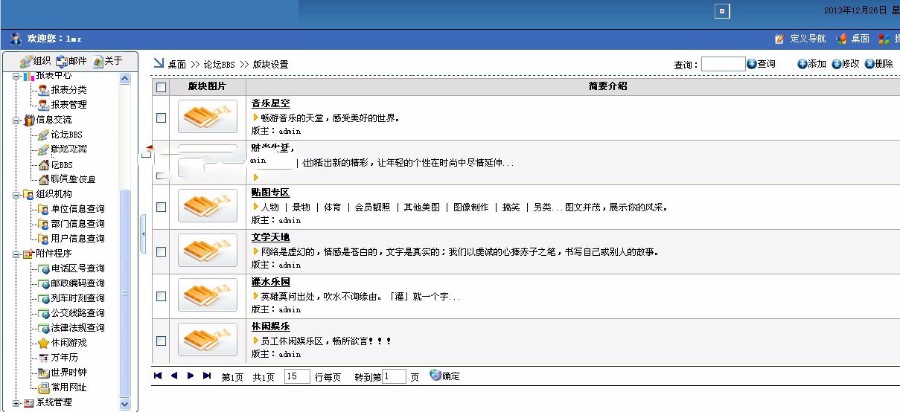Check the 贴图专区 row checkbox
The image size is (900, 412).
tap(161, 207)
